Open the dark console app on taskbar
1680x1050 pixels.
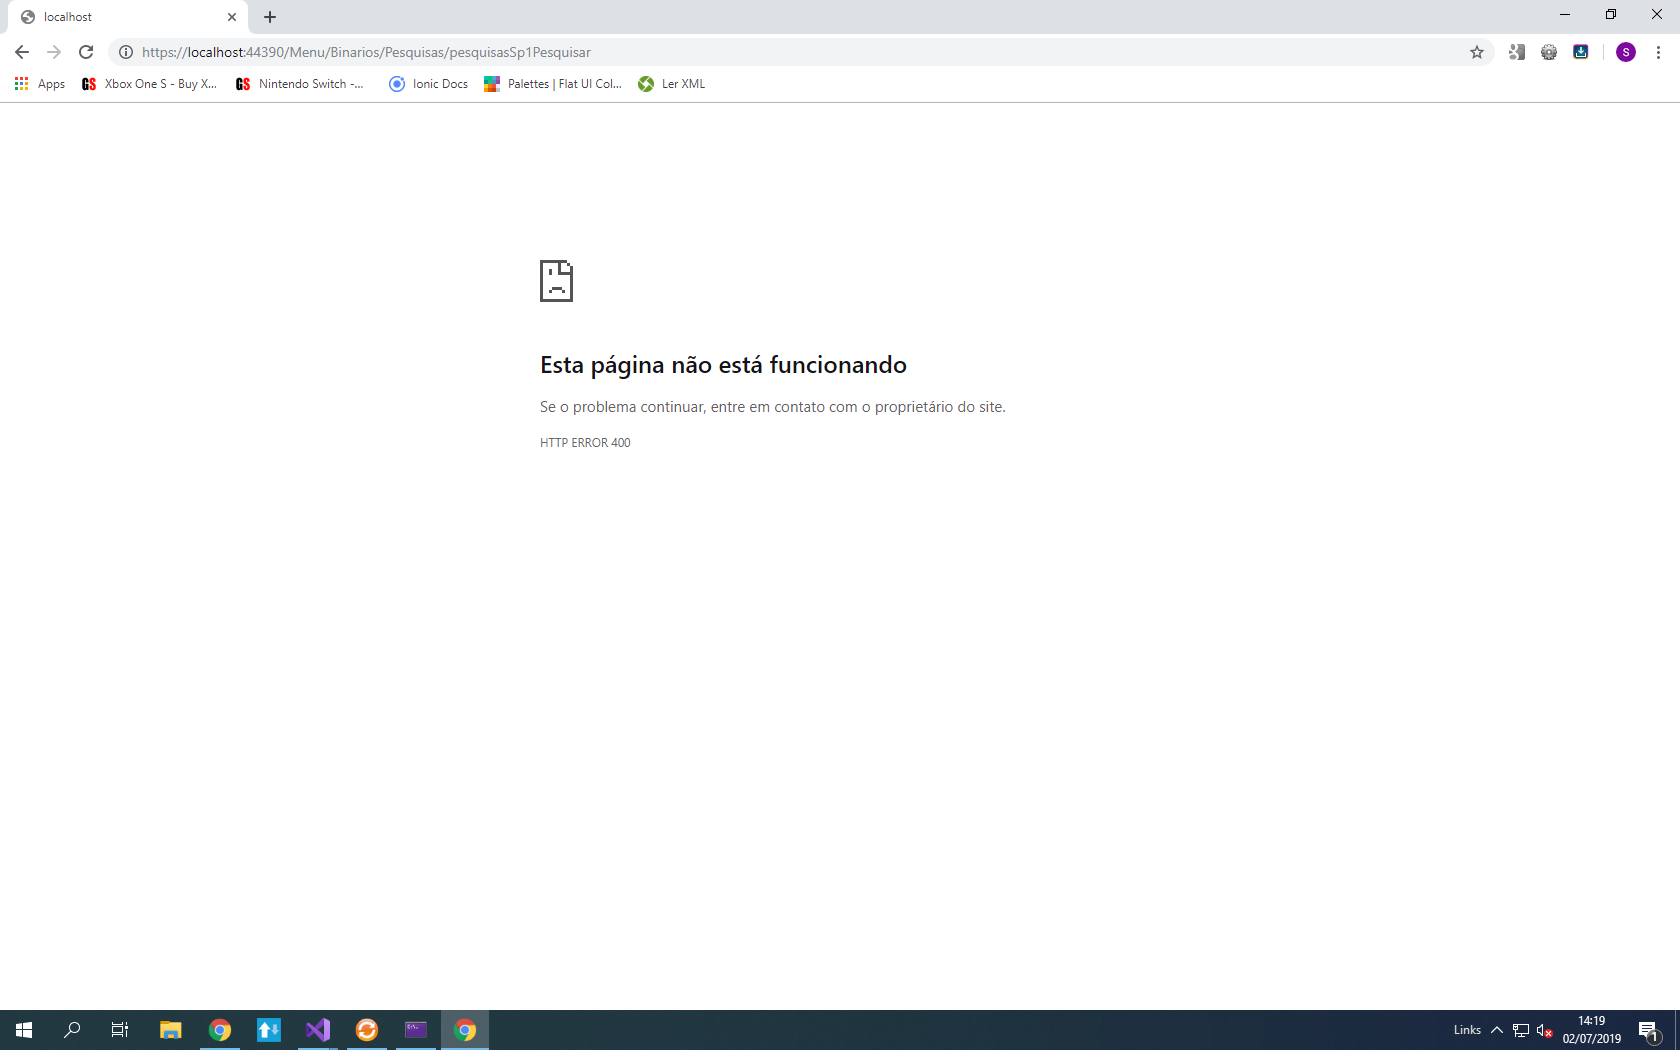[x=416, y=1030]
